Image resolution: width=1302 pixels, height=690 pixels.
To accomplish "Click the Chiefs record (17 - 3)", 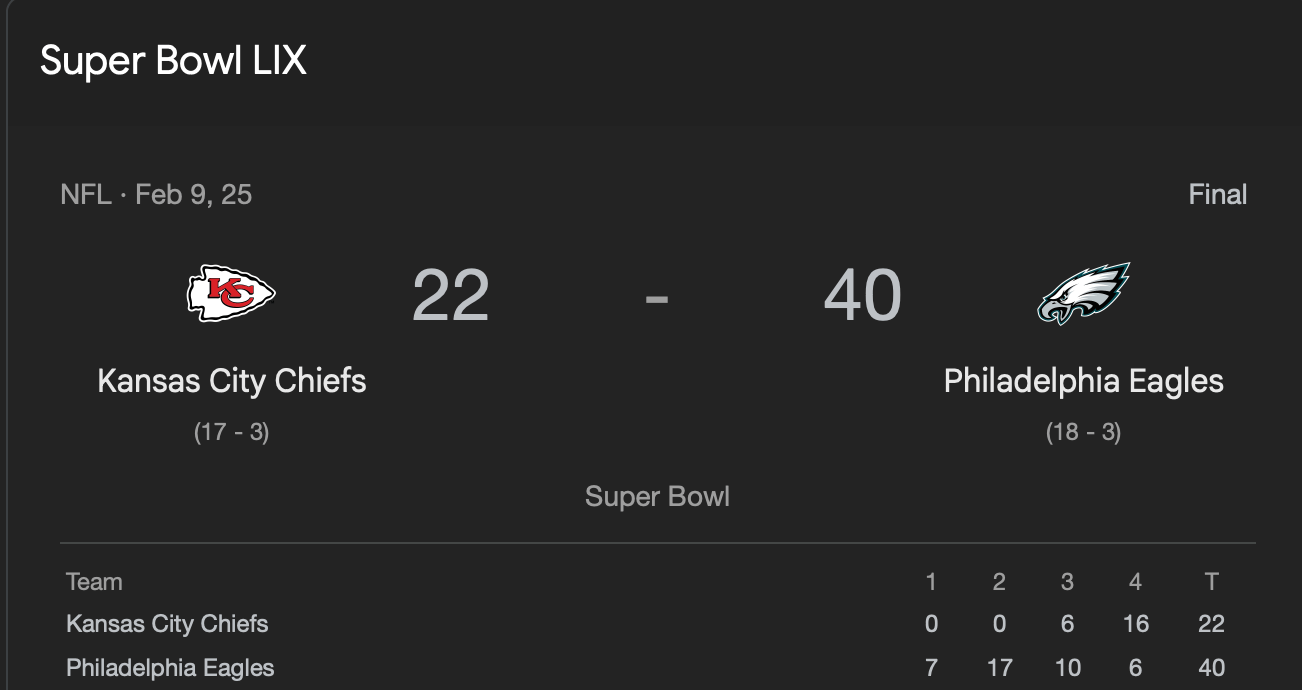I will pos(232,432).
